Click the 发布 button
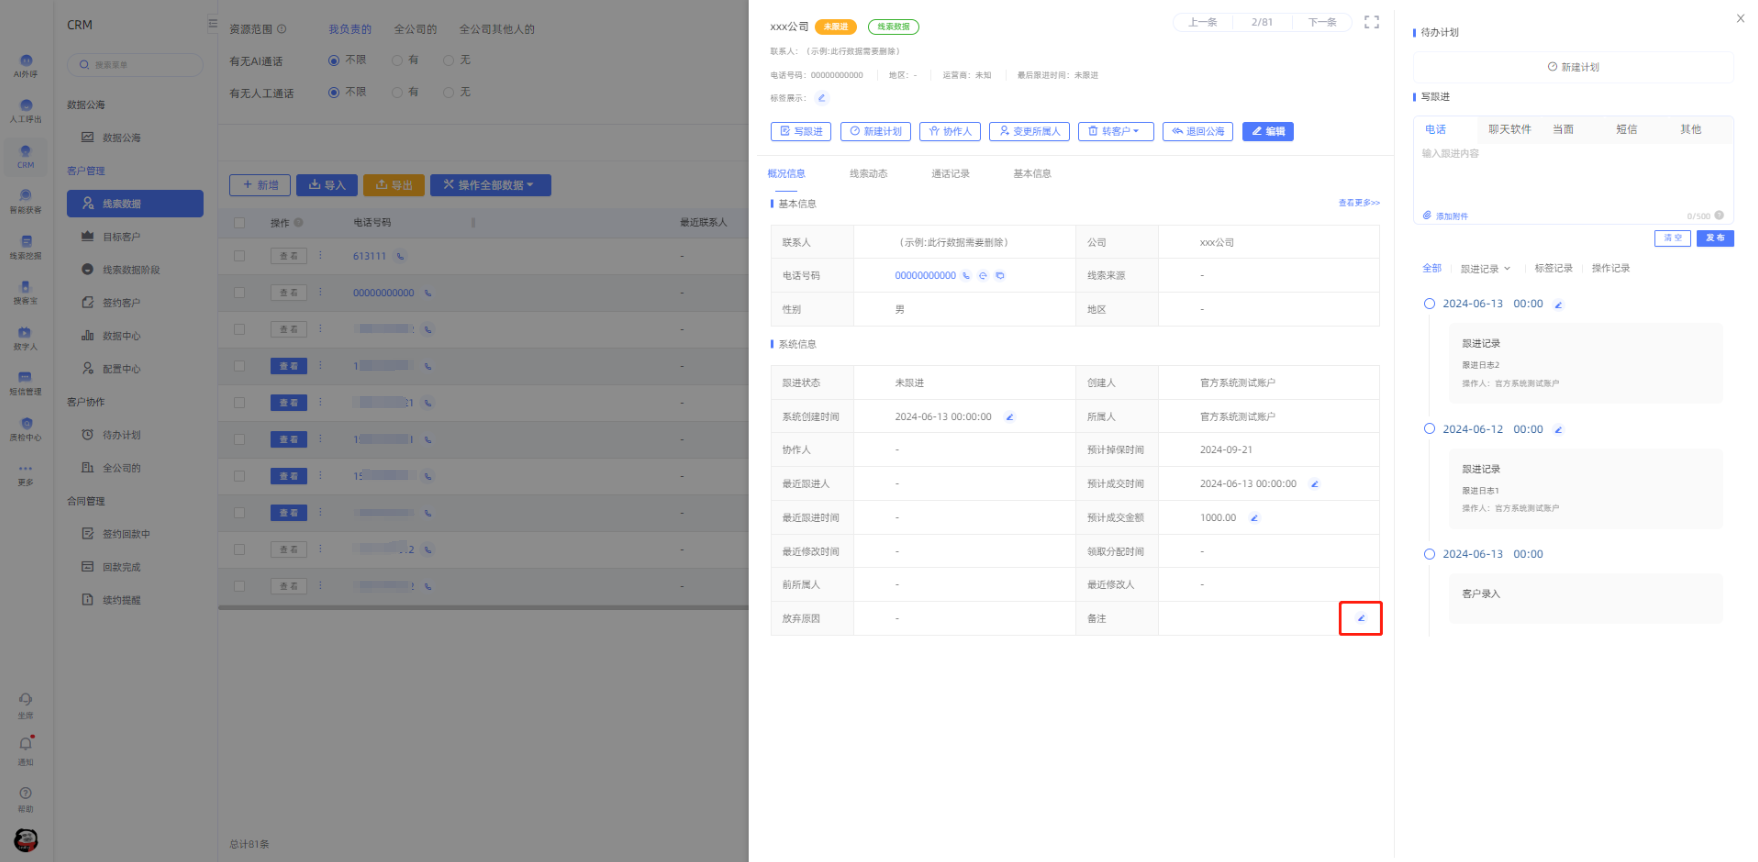Viewport: 1758px width, 862px height. (1714, 238)
